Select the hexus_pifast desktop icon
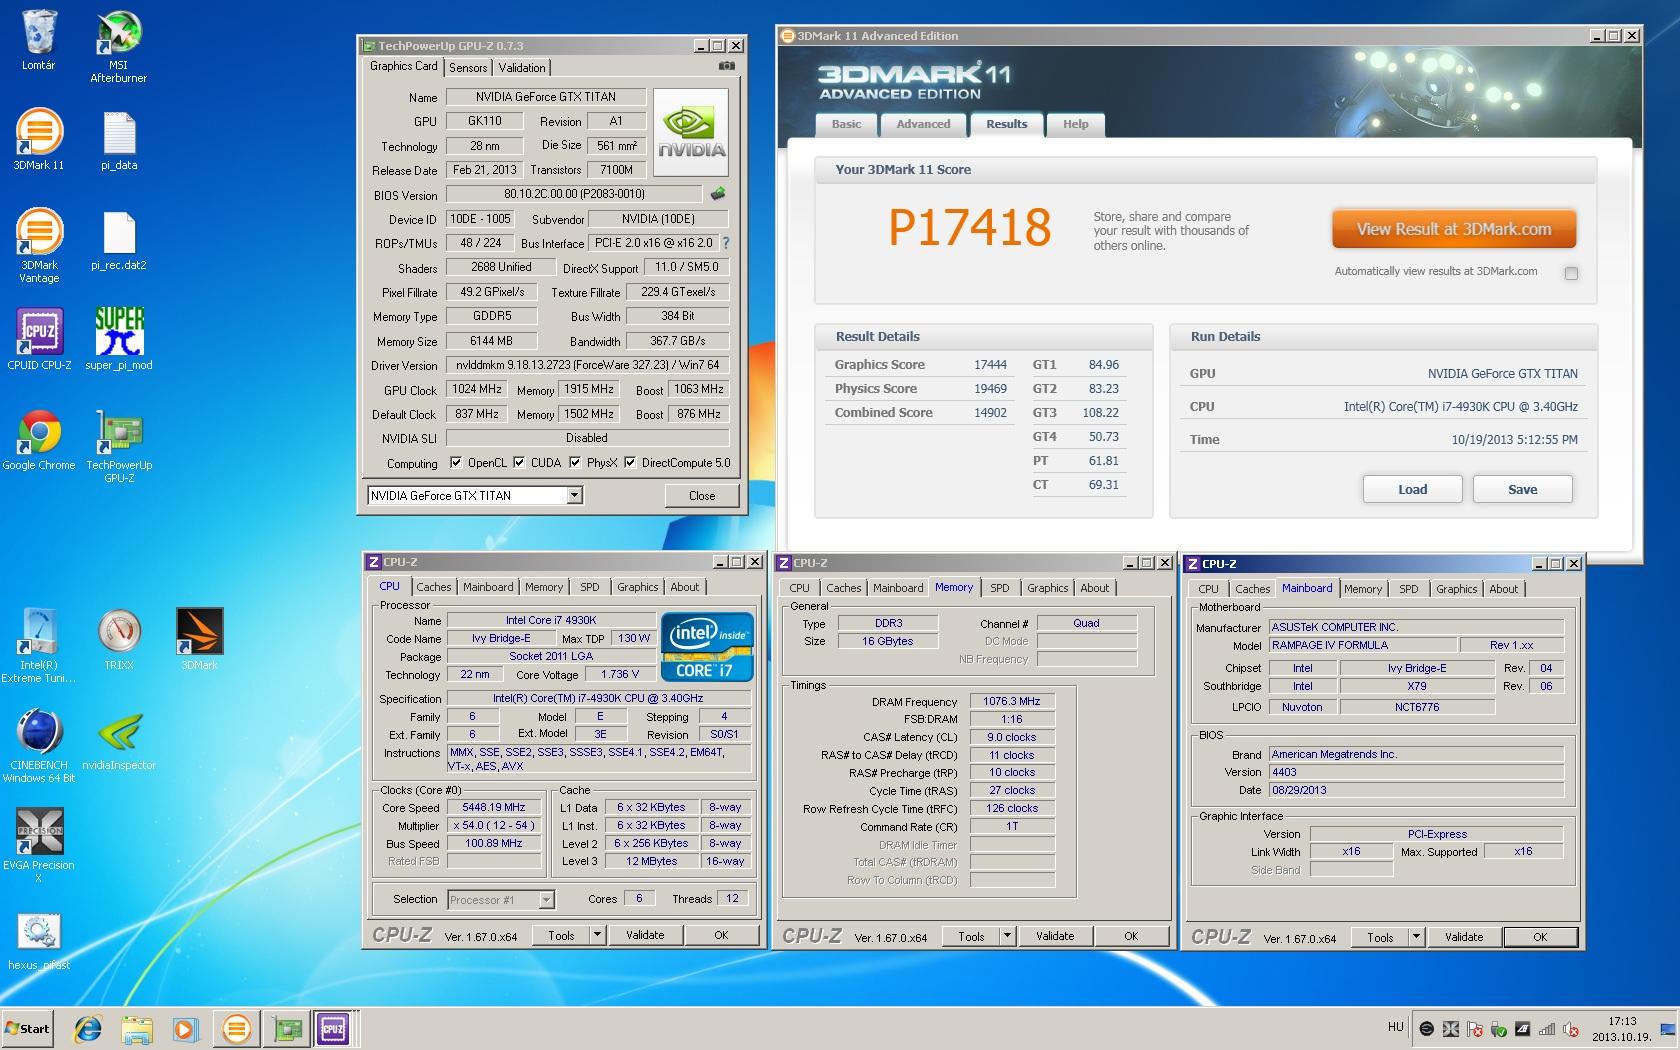This screenshot has width=1680, height=1050. pos(39,940)
